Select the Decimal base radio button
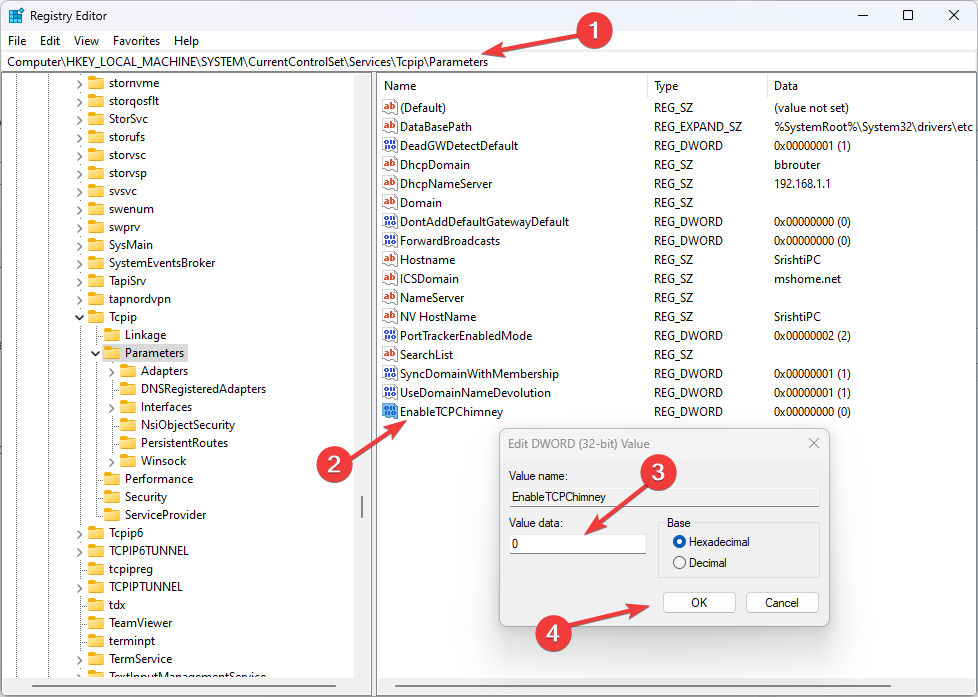 click(x=679, y=563)
